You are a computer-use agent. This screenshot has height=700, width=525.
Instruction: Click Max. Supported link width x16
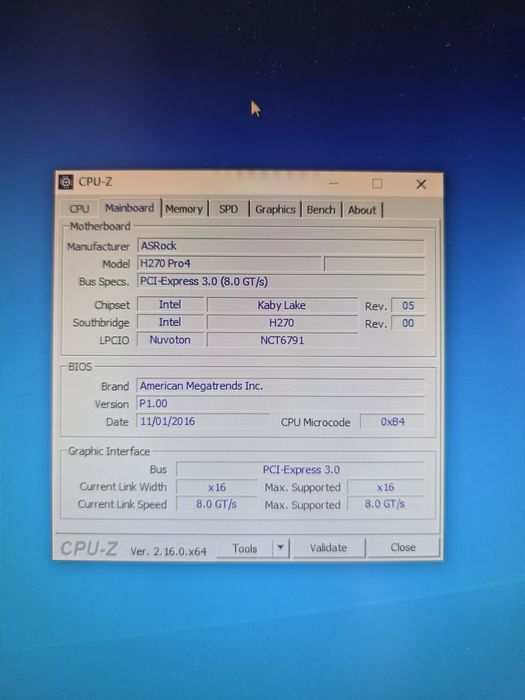pyautogui.click(x=385, y=488)
